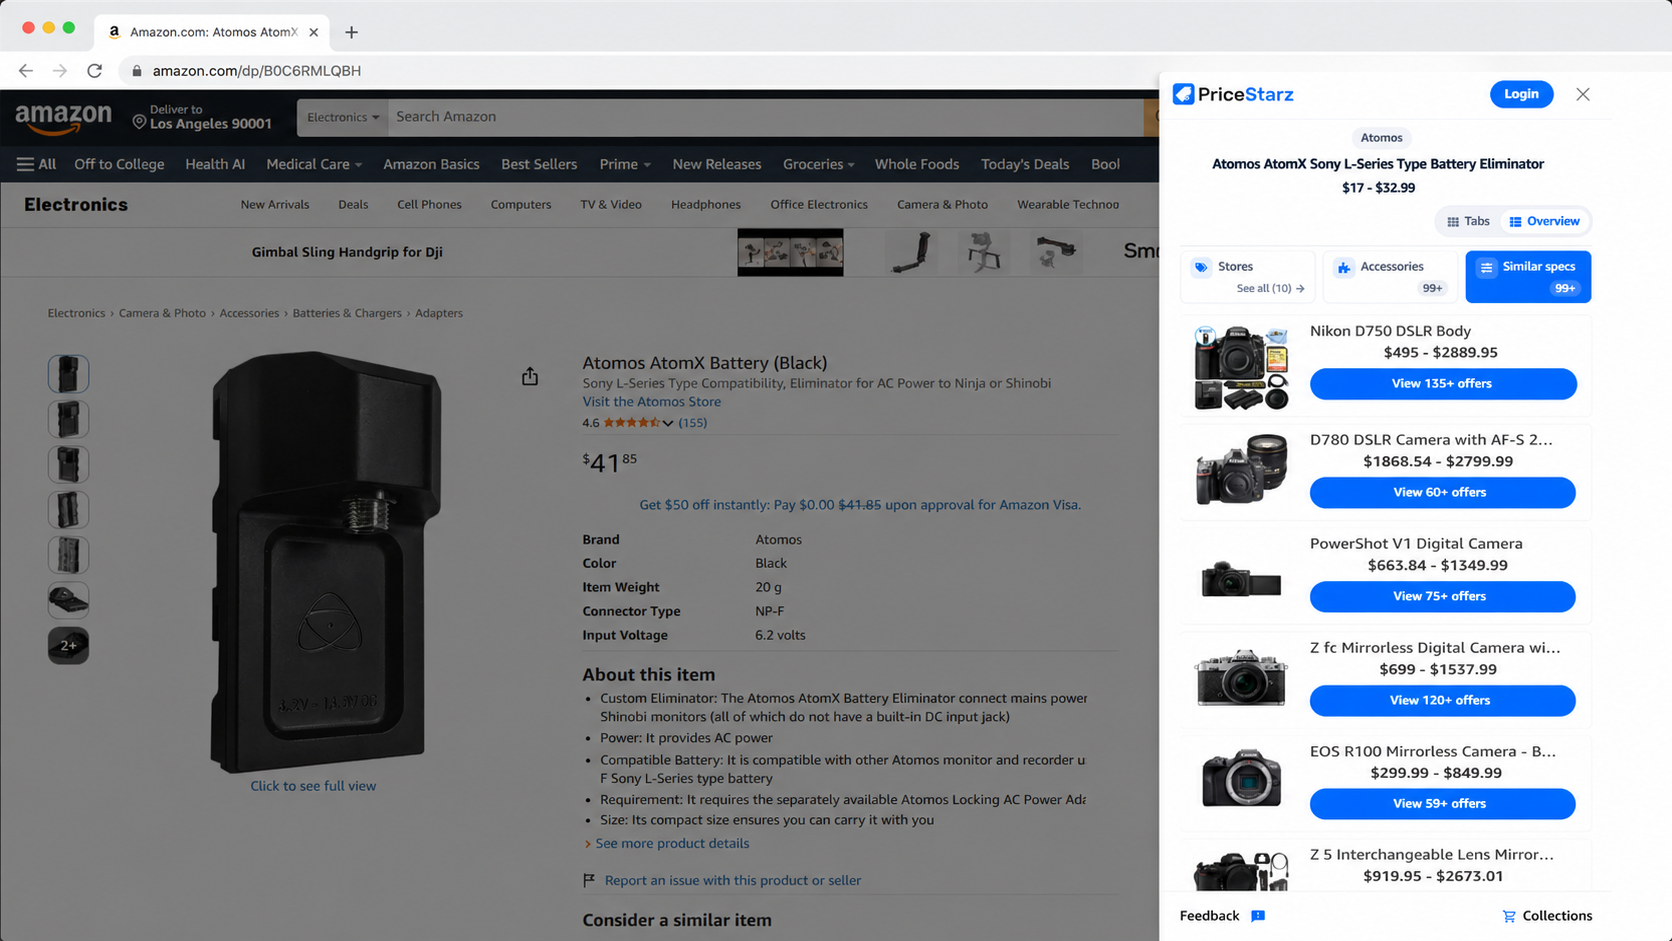View 135+ offers for Nikon D750

(x=1443, y=384)
